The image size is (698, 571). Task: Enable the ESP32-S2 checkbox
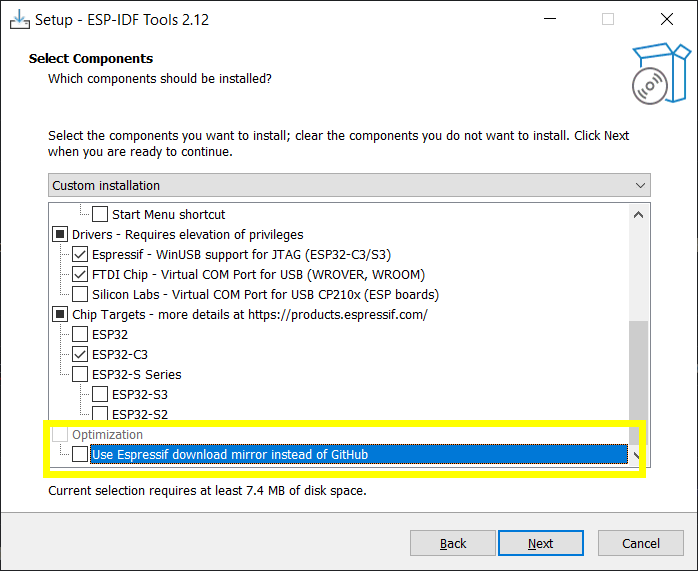tap(100, 413)
